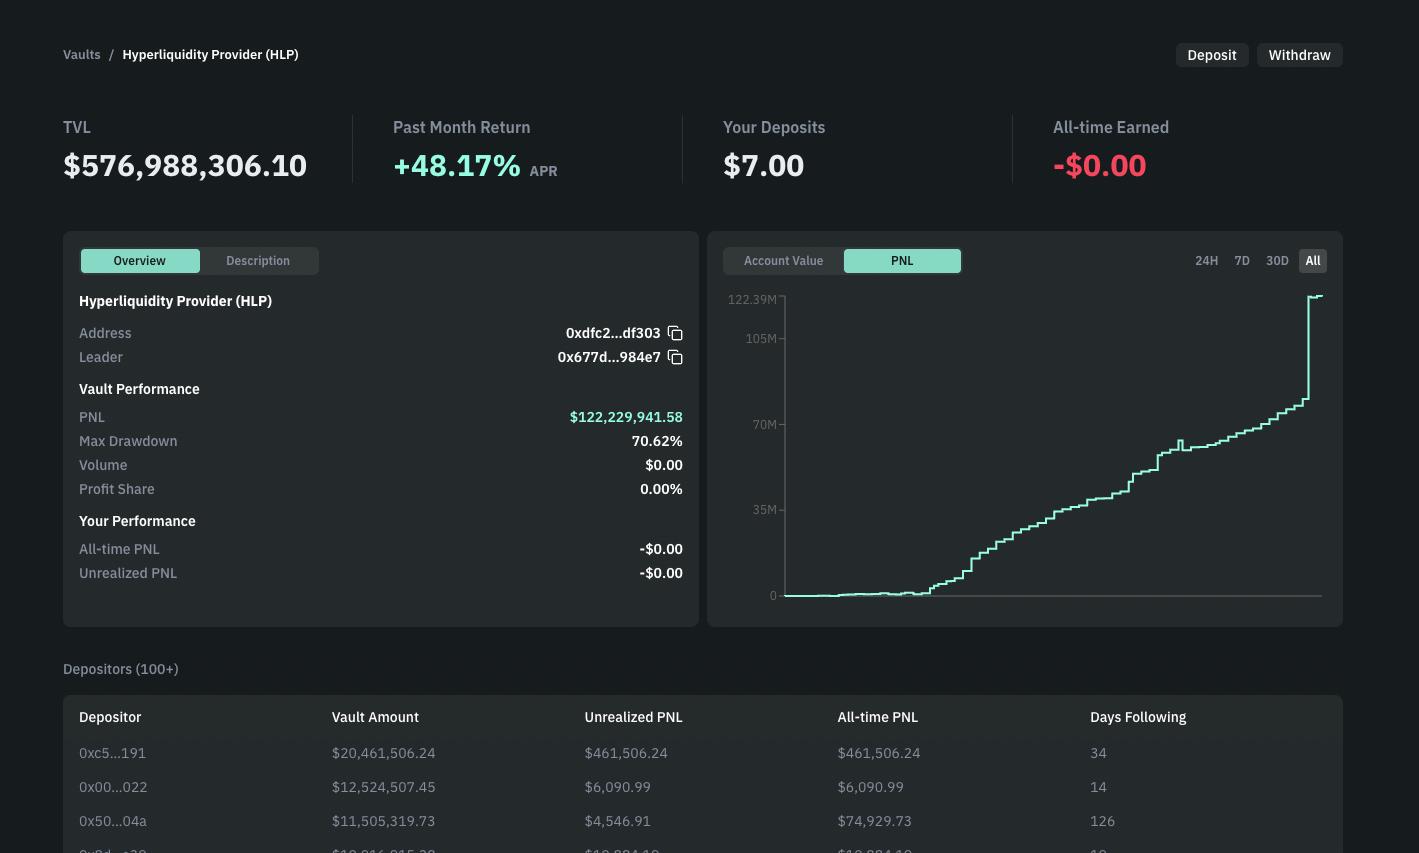Click days following value 126
The width and height of the screenshot is (1419, 853).
coord(1102,821)
